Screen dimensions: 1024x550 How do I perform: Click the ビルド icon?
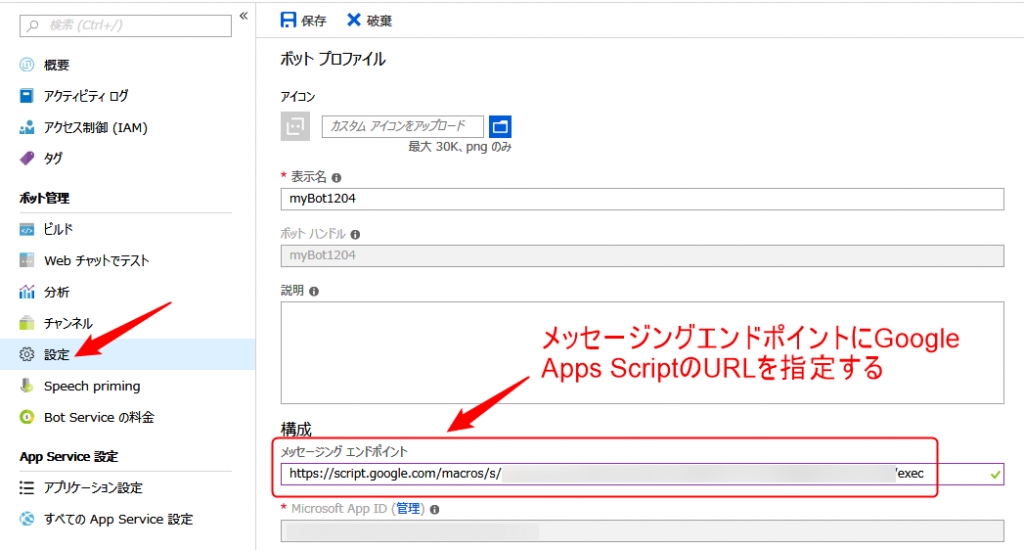[x=27, y=229]
